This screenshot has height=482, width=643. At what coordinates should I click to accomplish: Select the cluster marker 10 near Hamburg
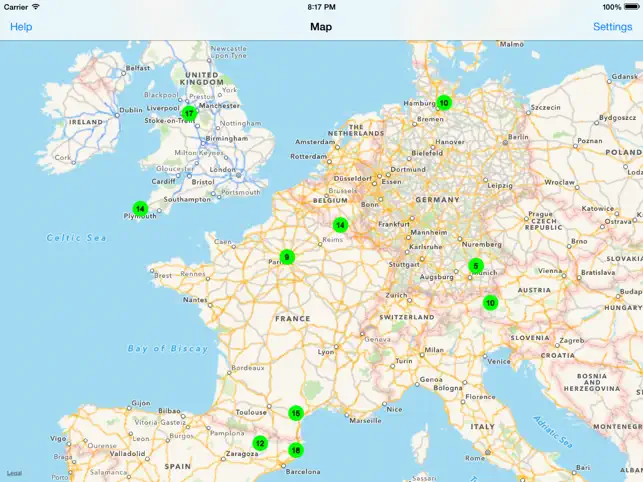click(x=444, y=103)
